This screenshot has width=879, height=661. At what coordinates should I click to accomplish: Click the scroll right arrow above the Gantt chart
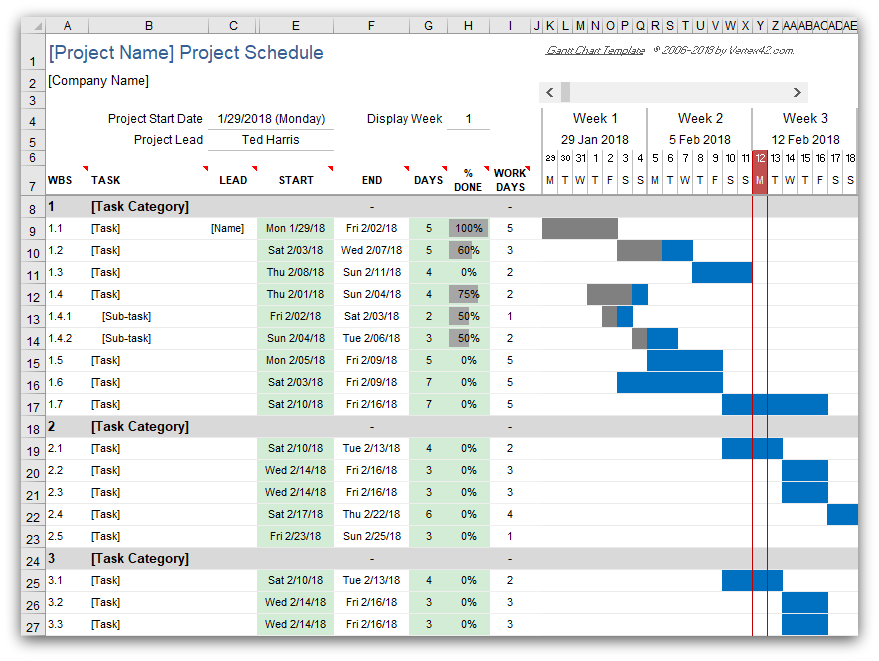pyautogui.click(x=797, y=93)
